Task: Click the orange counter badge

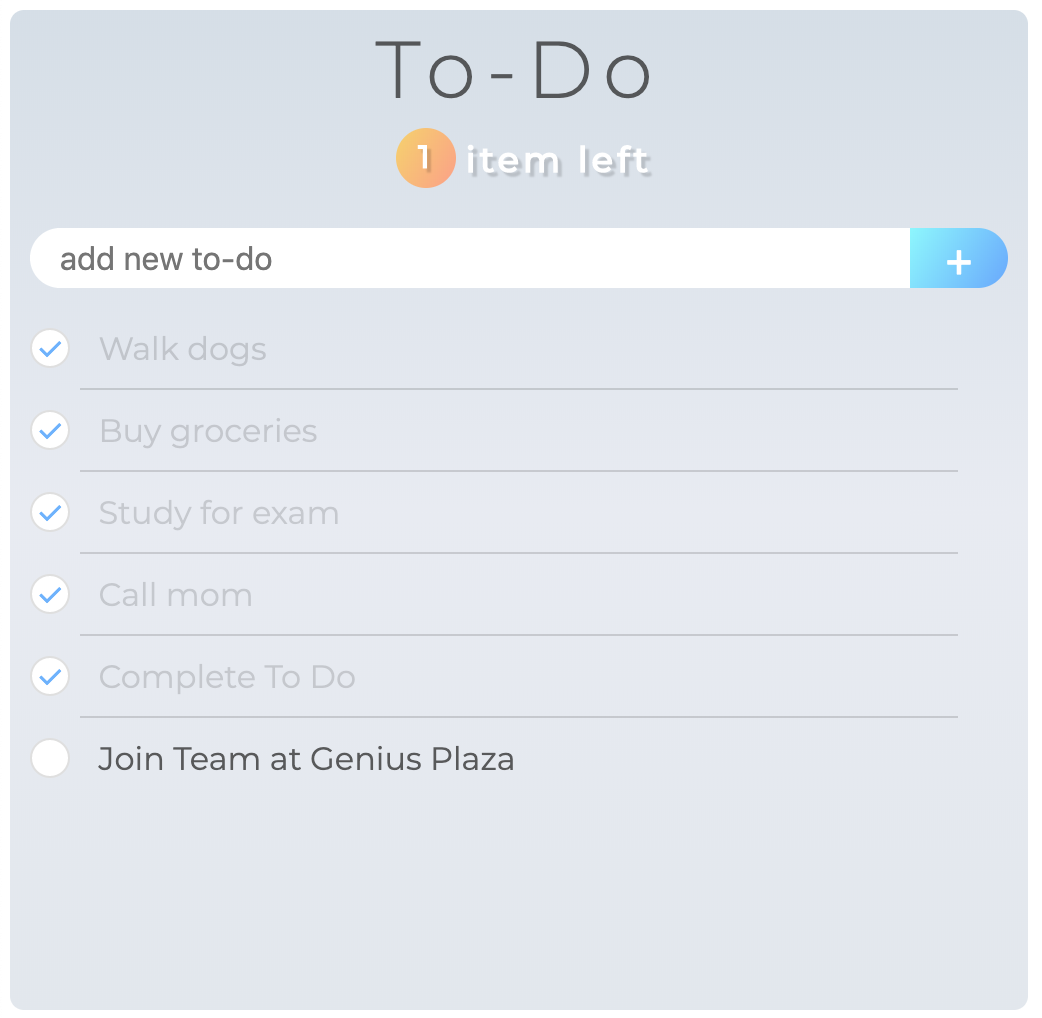Action: tap(428, 158)
